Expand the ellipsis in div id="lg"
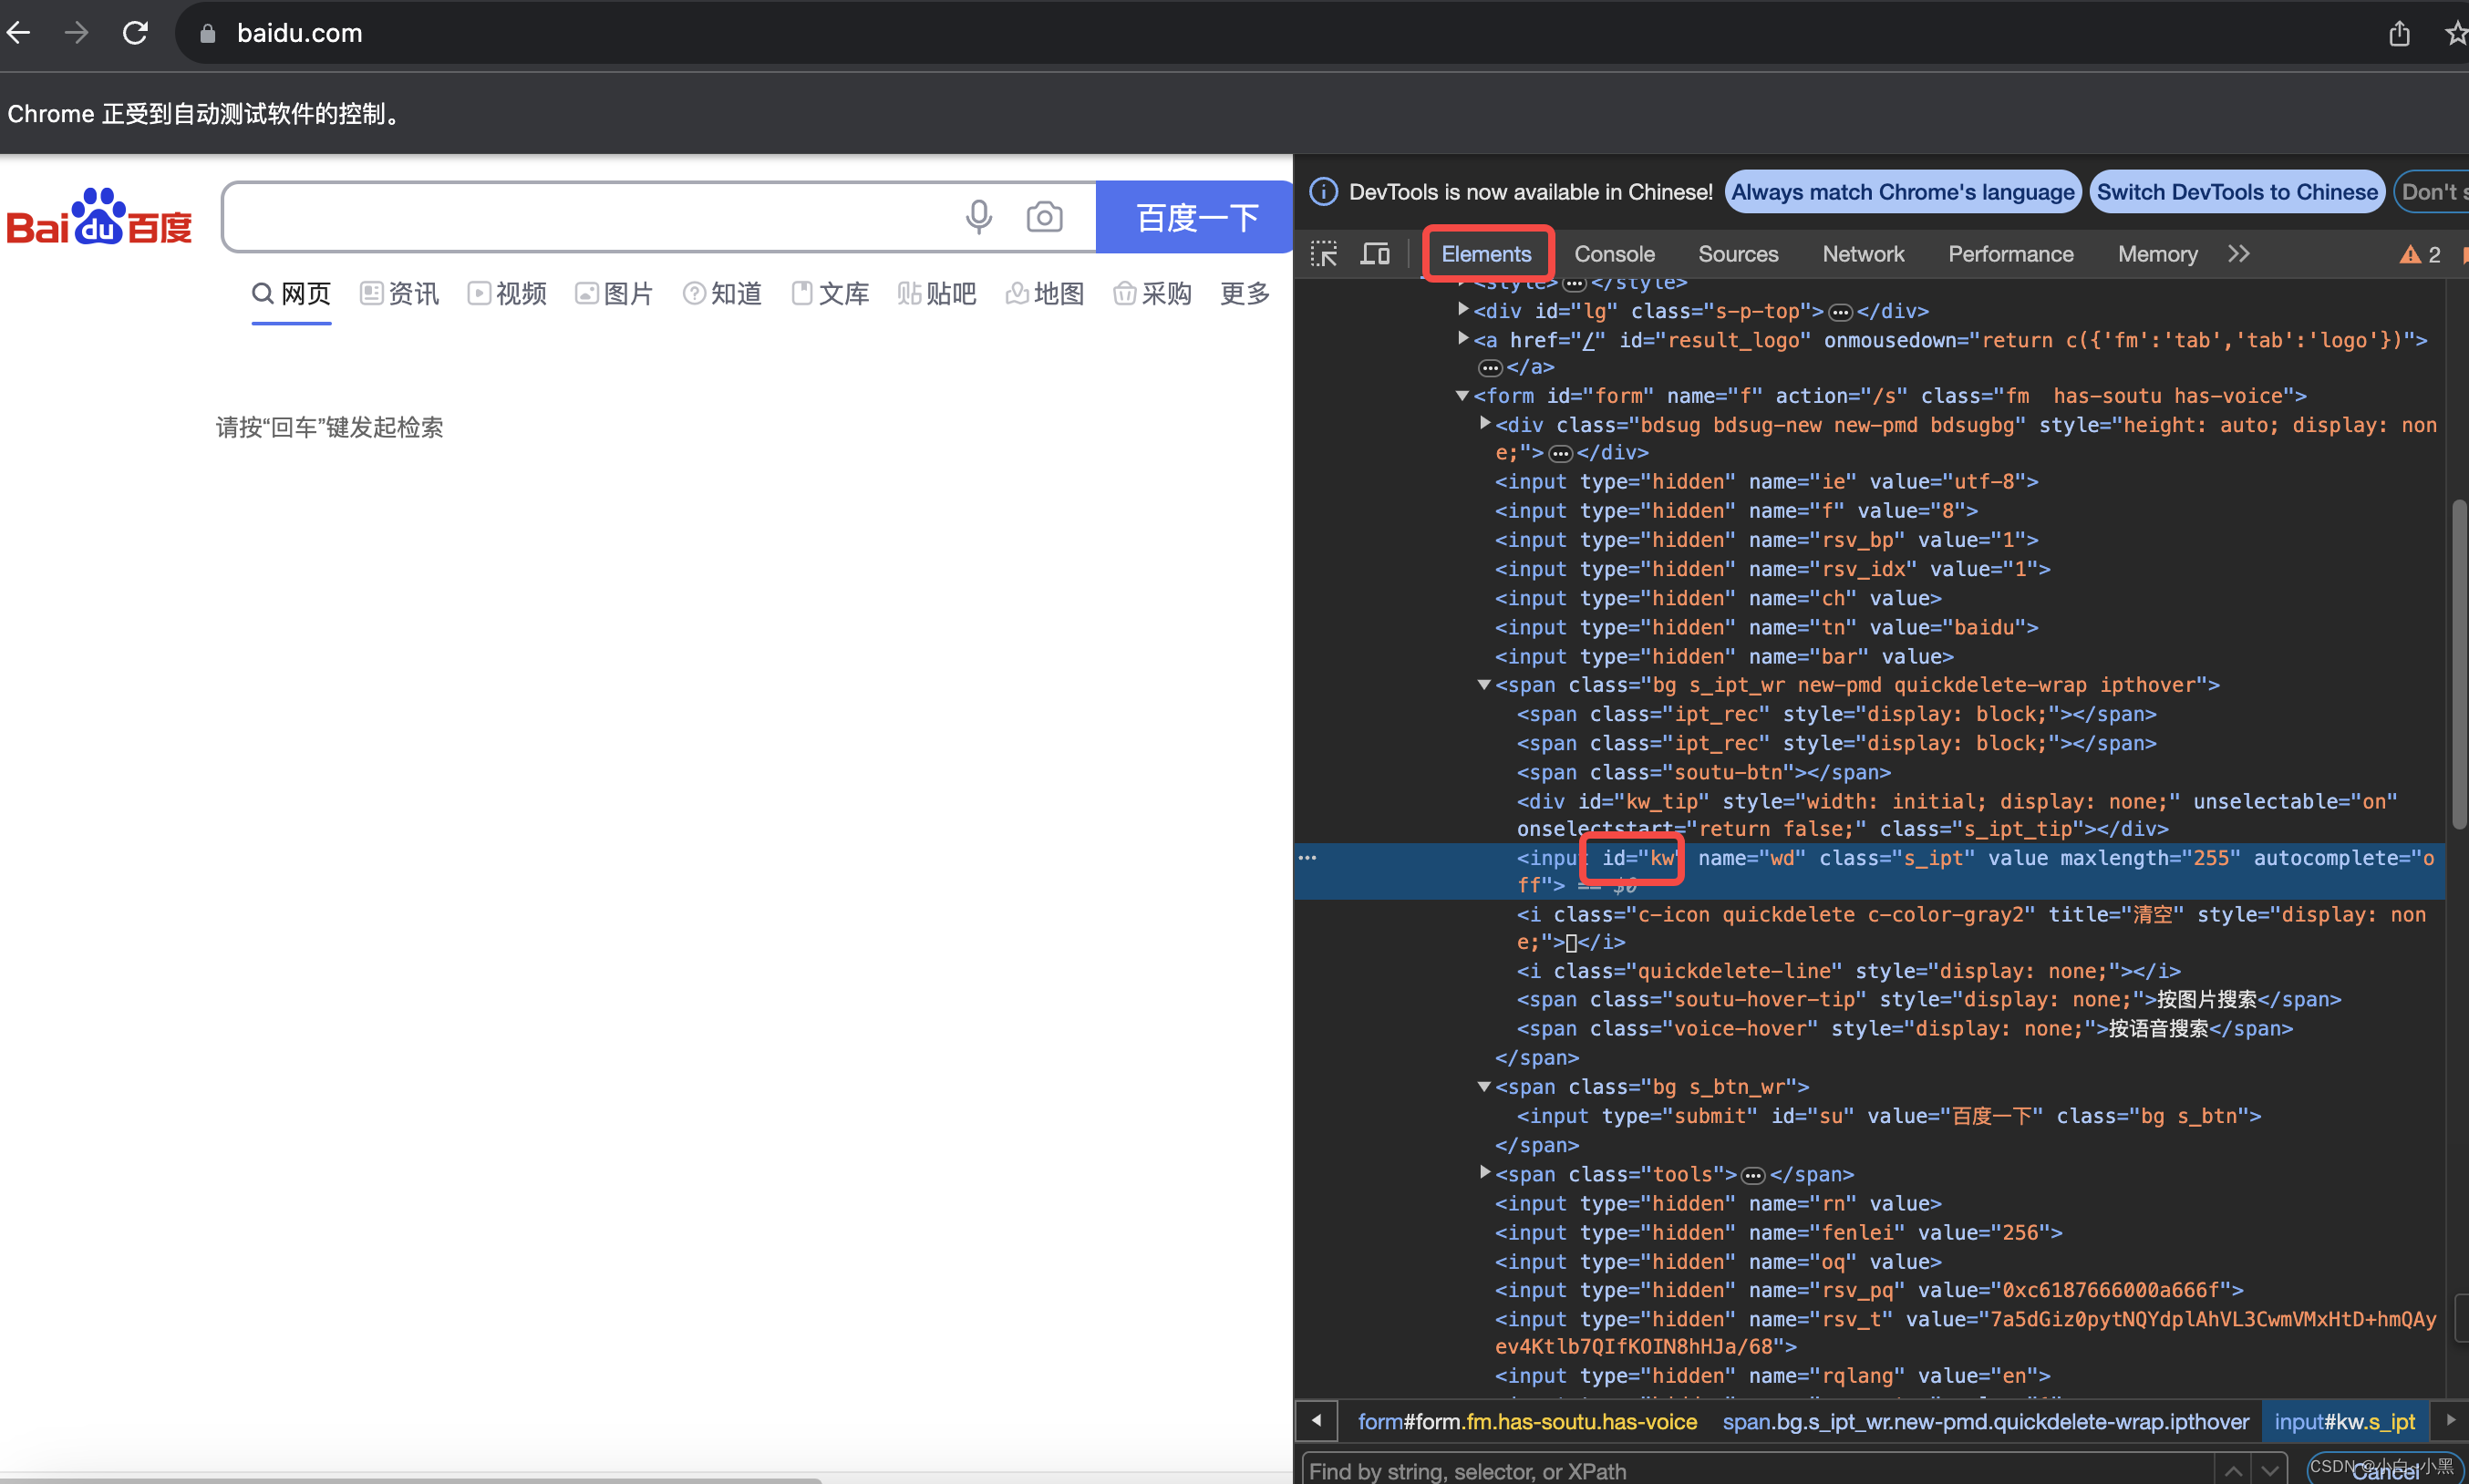2469x1484 pixels. (x=1840, y=312)
